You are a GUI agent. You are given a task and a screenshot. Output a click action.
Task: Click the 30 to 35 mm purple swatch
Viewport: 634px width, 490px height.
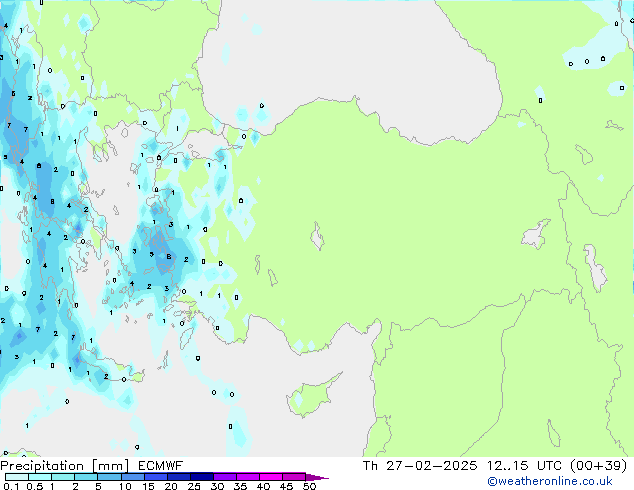225,477
